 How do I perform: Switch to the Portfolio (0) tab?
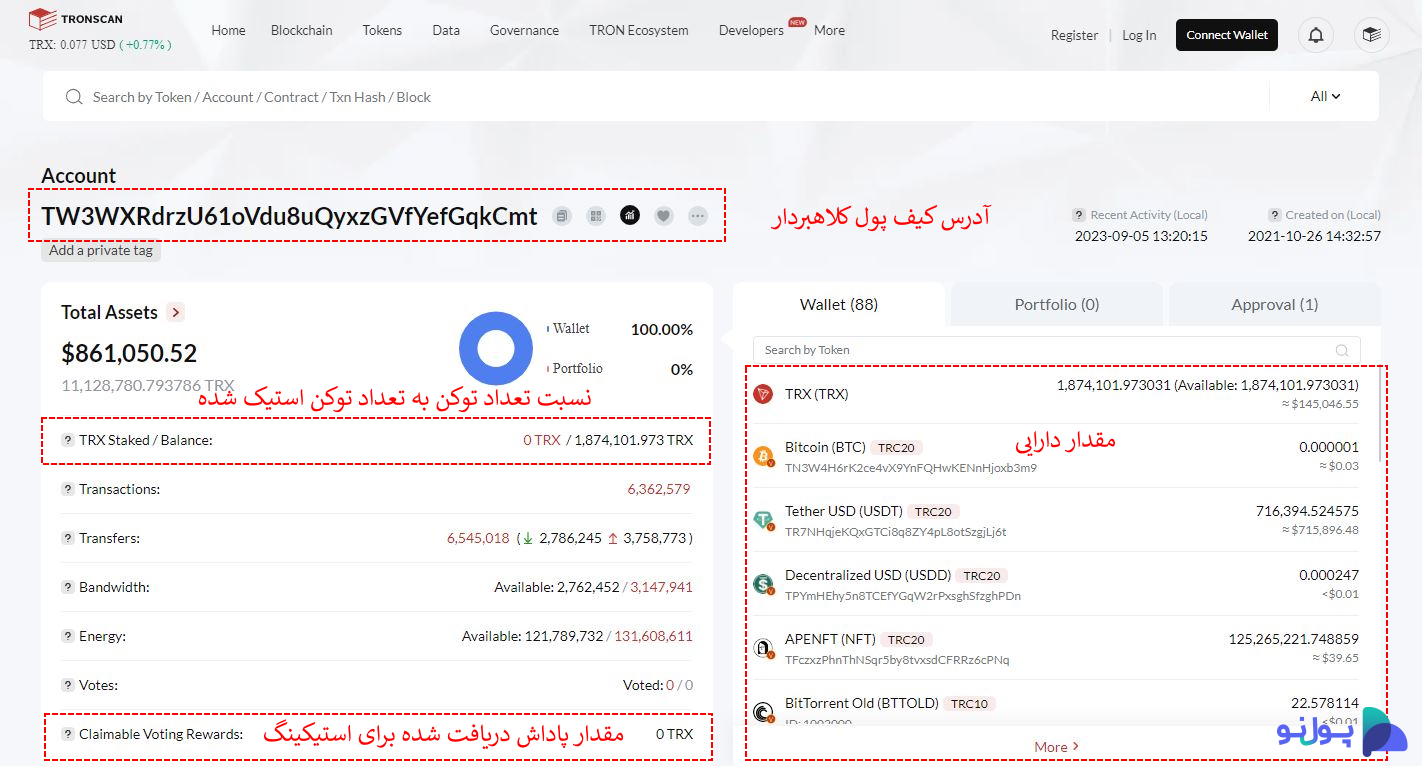(1057, 304)
